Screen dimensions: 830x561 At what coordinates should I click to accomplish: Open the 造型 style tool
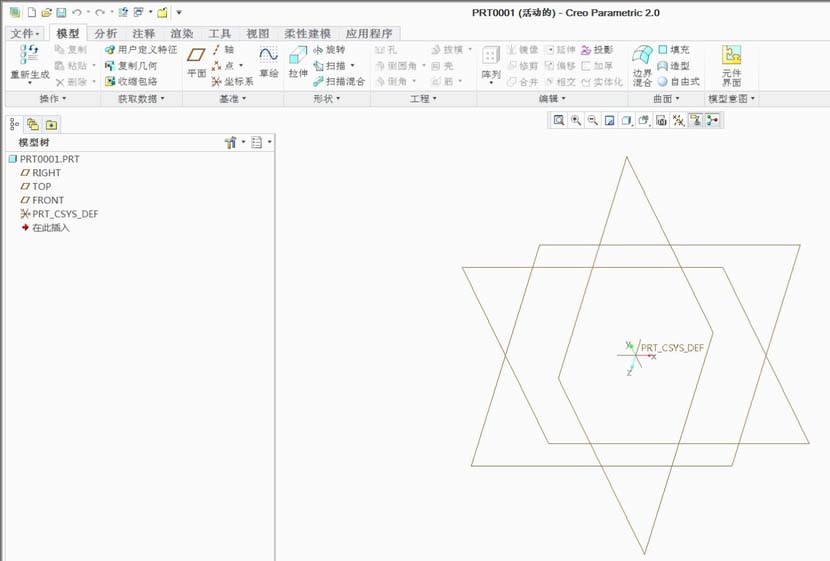[674, 66]
